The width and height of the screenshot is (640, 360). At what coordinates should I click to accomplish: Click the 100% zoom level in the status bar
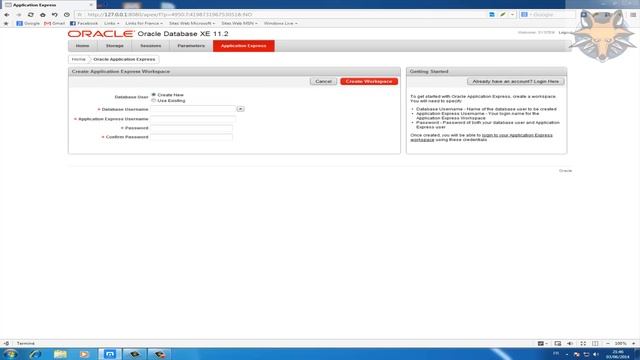tap(620, 343)
